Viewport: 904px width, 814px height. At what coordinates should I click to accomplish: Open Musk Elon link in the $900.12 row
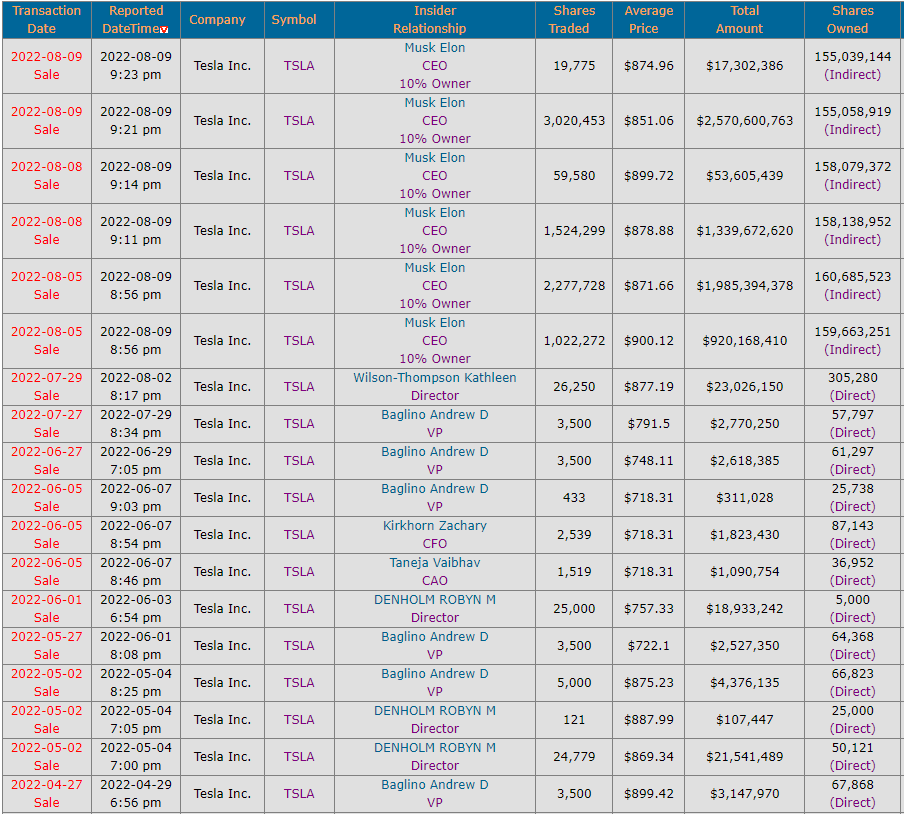435,323
